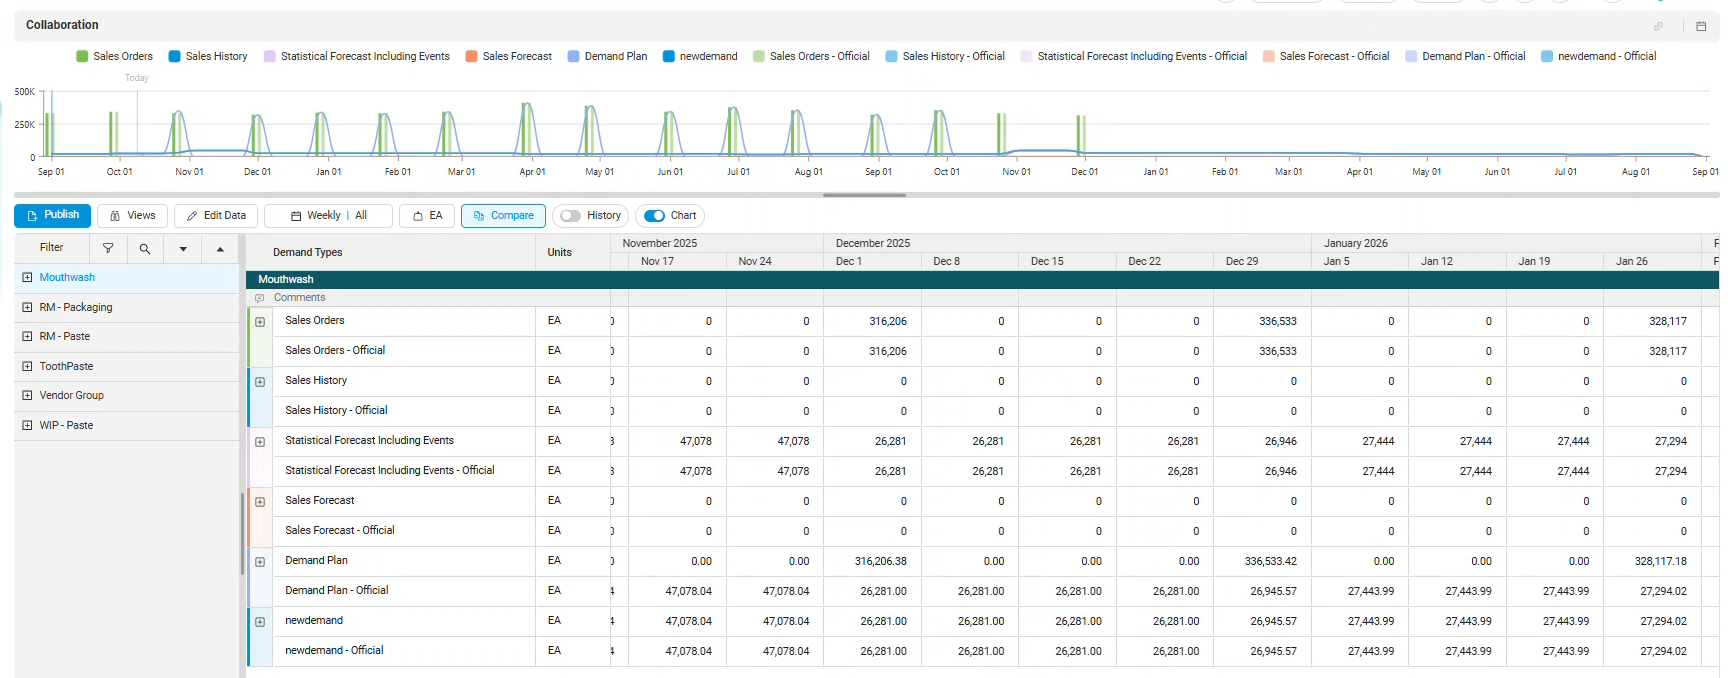Expand the Sales Orders demand type row
1728x678 pixels.
pos(260,322)
